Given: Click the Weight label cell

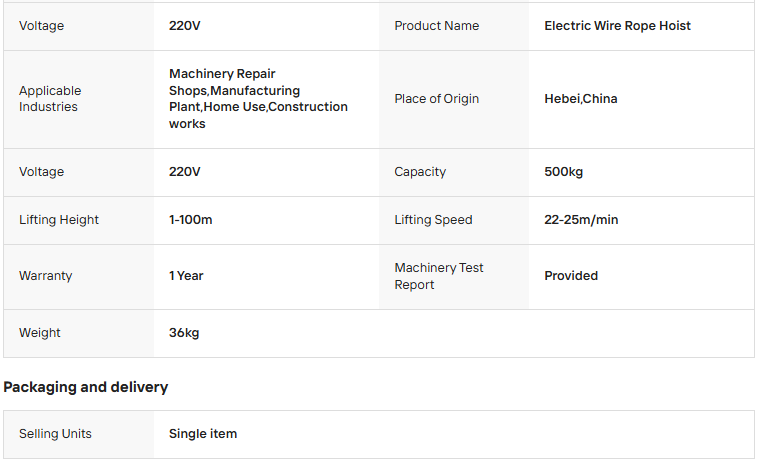Looking at the screenshot, I should [40, 333].
